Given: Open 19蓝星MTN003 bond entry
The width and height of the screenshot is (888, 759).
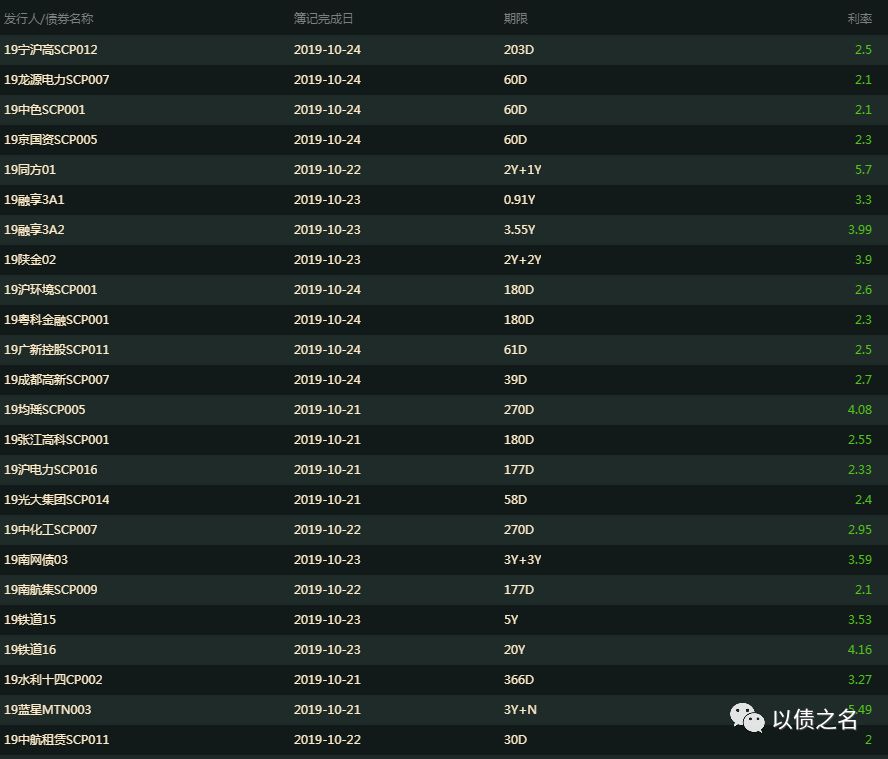Looking at the screenshot, I should (48, 710).
